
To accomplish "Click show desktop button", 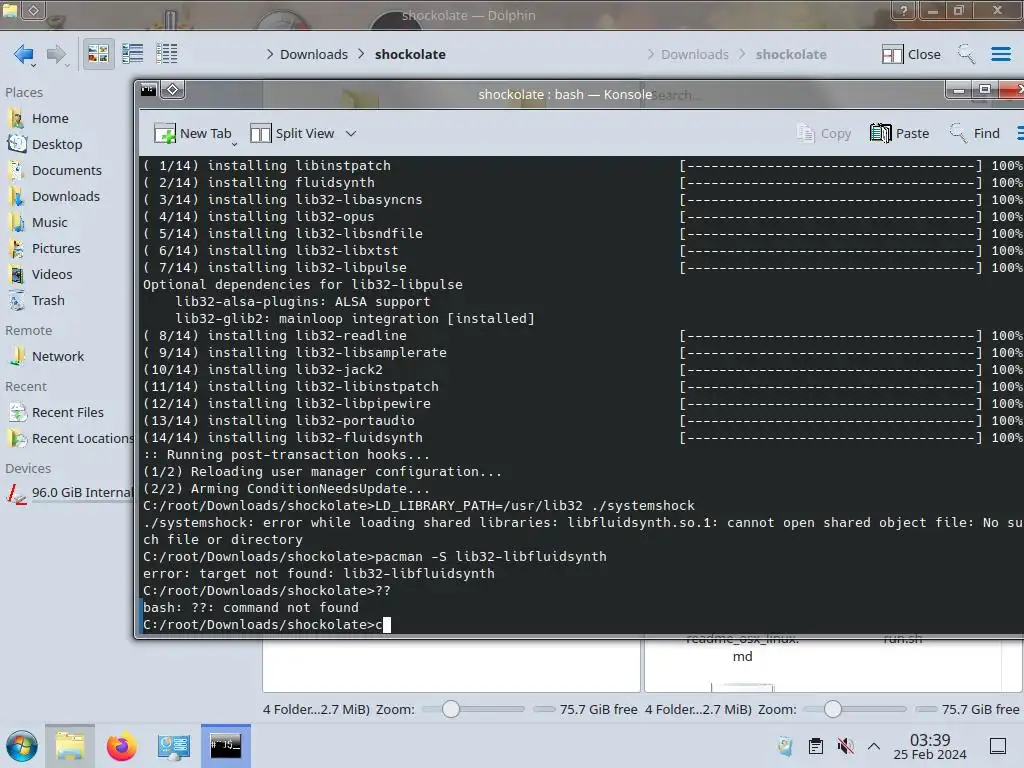I will coord(998,746).
